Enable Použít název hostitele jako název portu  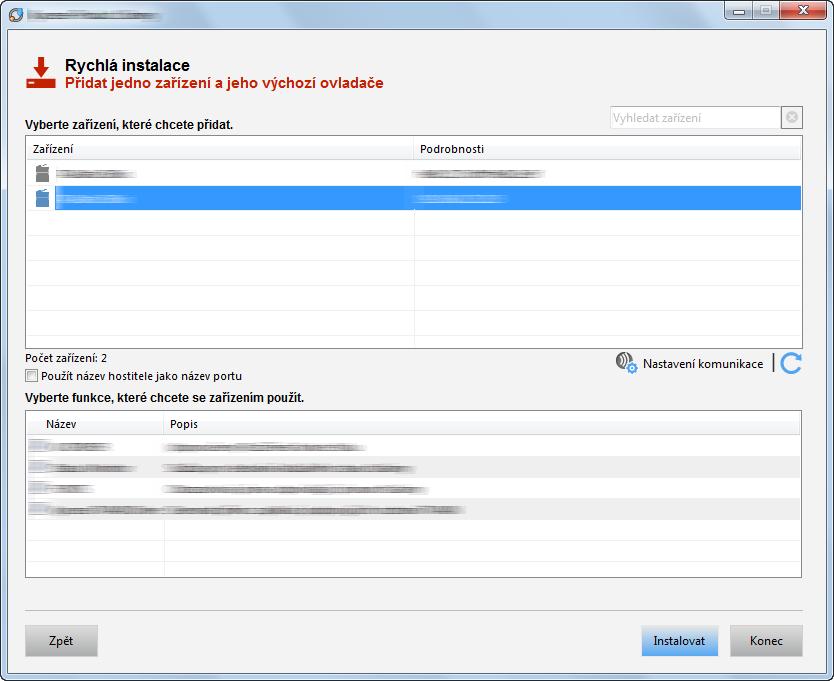32,376
